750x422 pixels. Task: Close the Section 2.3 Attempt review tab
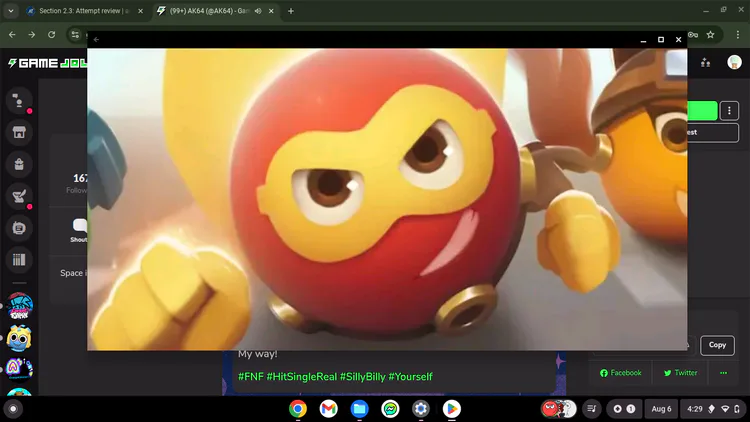[140, 11]
